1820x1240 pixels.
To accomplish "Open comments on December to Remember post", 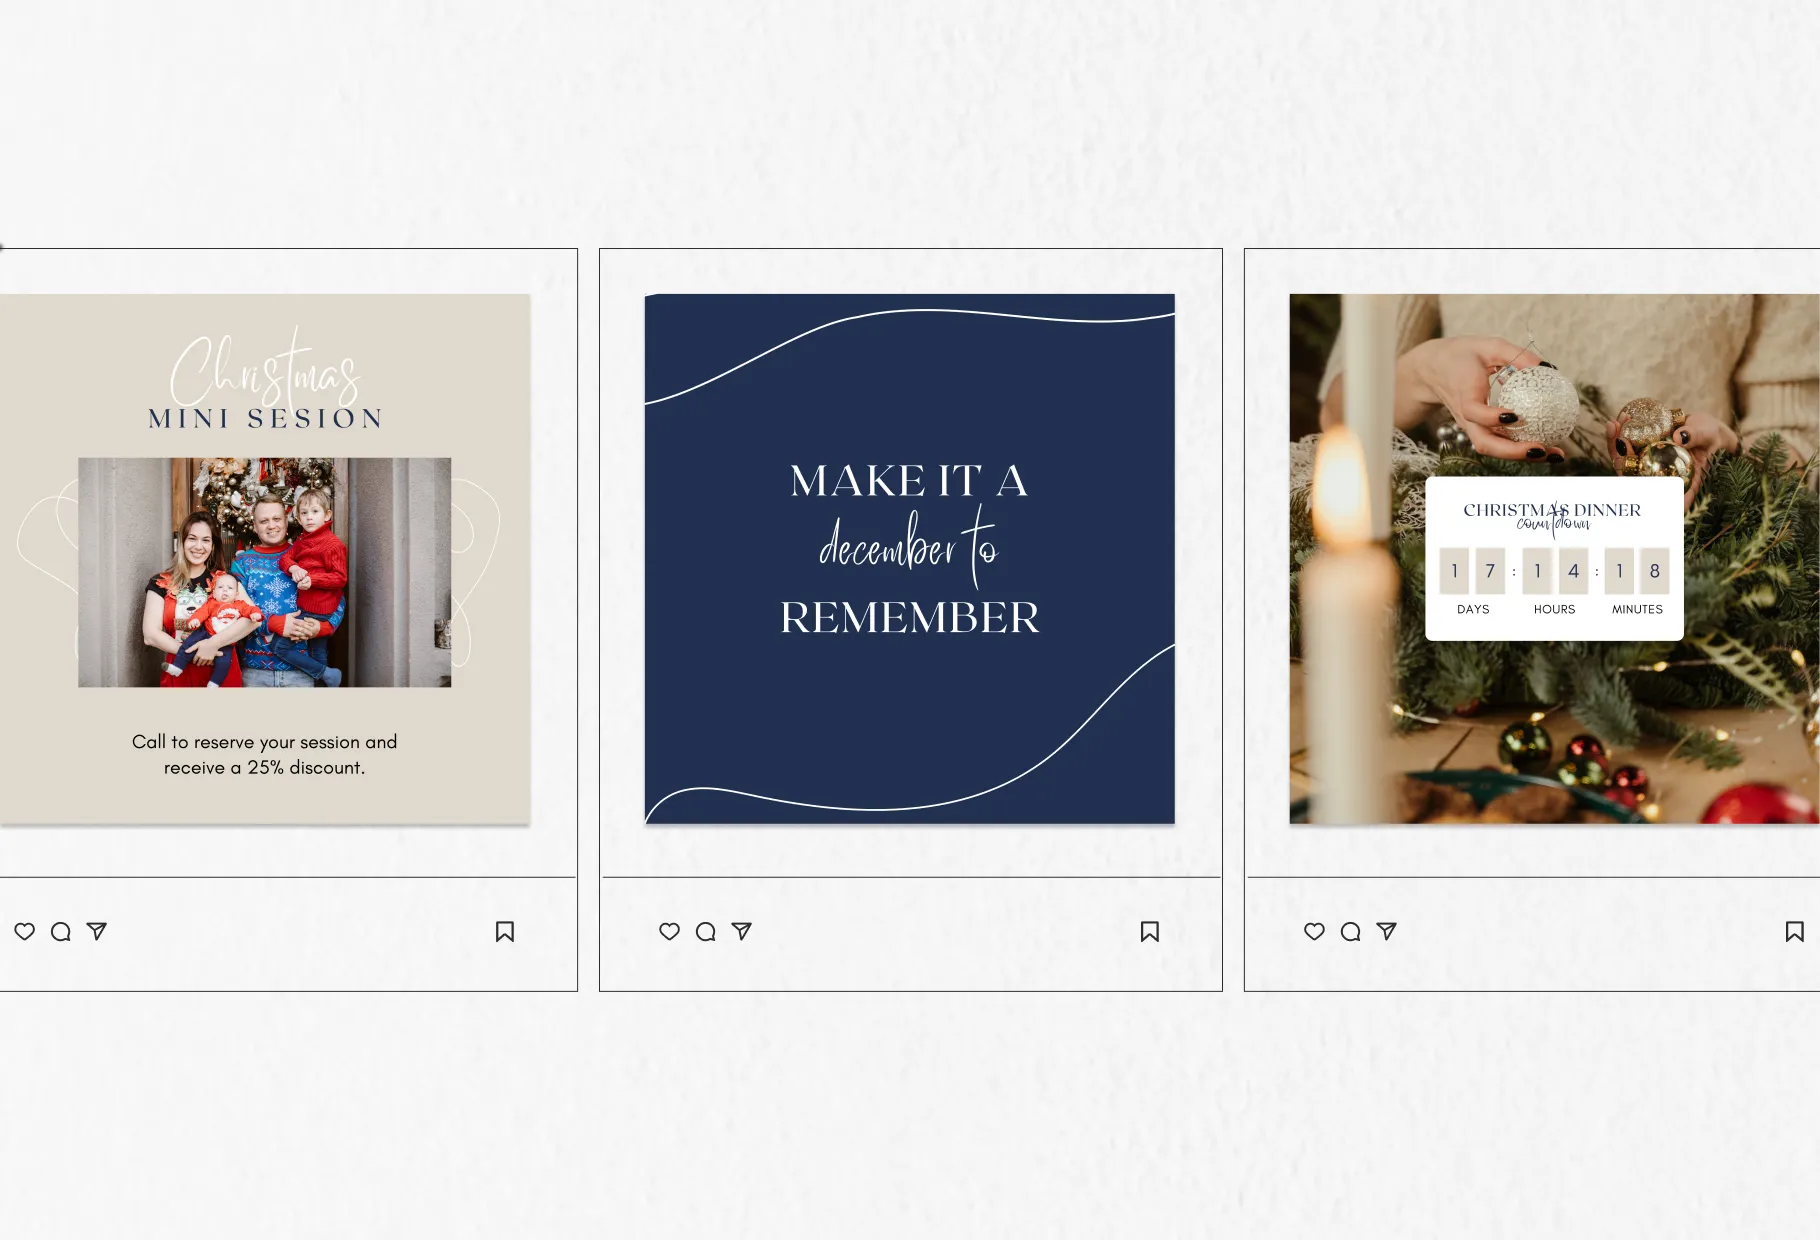I will [706, 932].
